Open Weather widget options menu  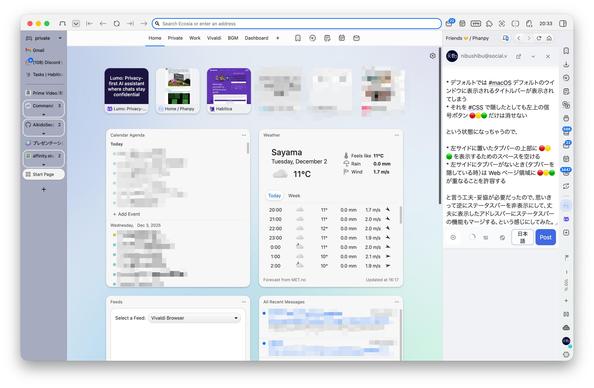click(x=397, y=135)
